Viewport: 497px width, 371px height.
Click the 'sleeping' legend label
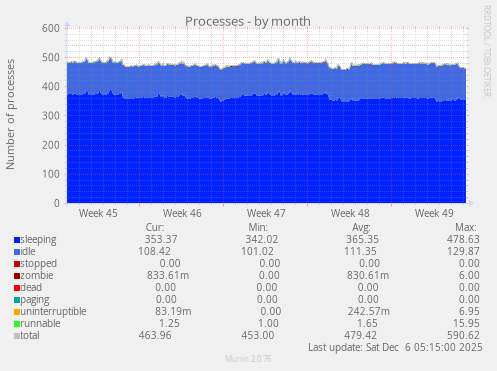pyautogui.click(x=38, y=240)
